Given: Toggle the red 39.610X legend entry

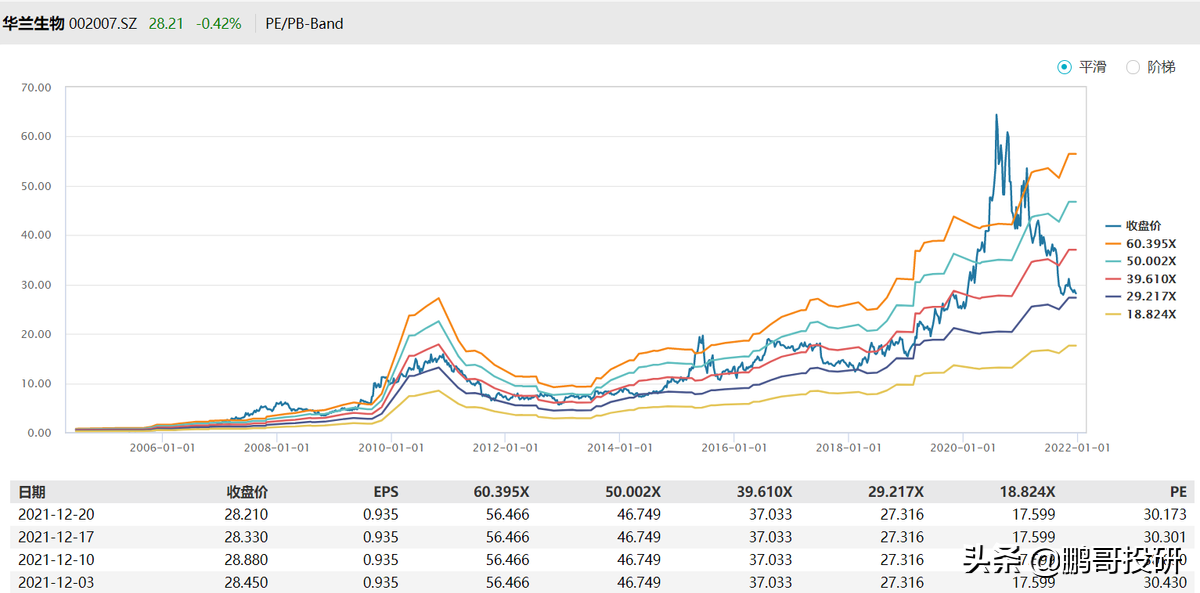Looking at the screenshot, I should pos(1141,279).
